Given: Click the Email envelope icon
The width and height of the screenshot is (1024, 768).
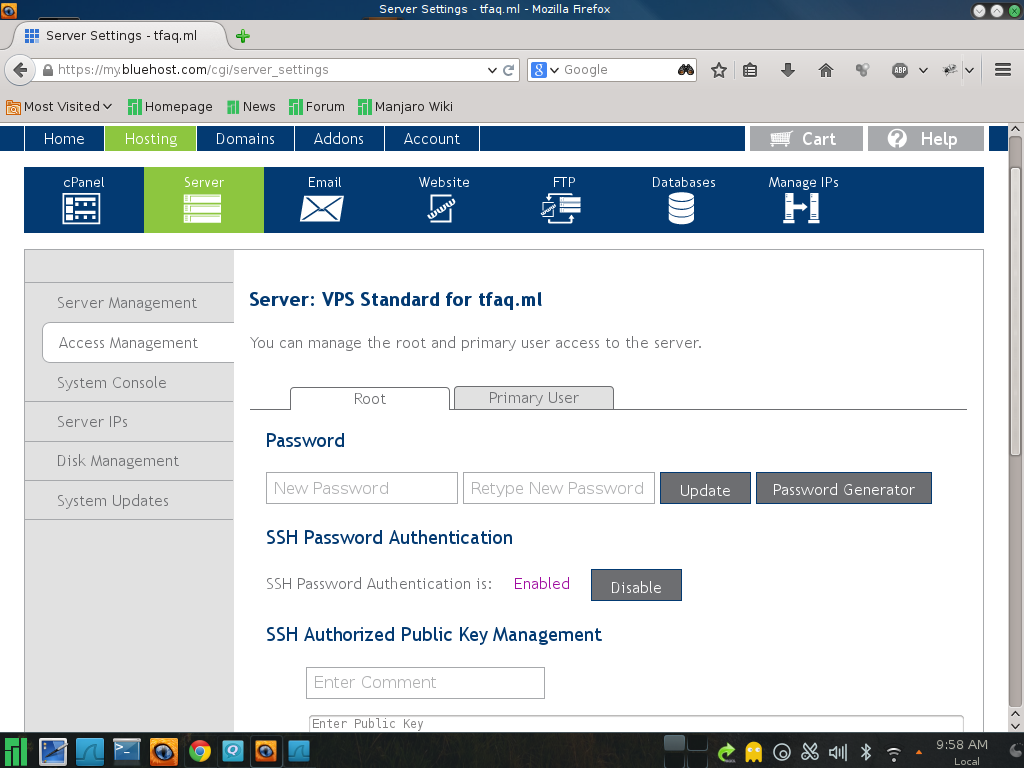Looking at the screenshot, I should (322, 207).
